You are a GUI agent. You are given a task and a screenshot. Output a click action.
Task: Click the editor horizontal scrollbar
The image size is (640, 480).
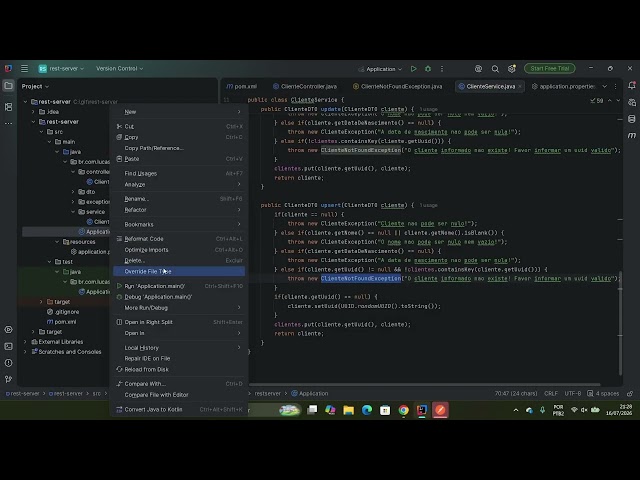click(x=424, y=384)
